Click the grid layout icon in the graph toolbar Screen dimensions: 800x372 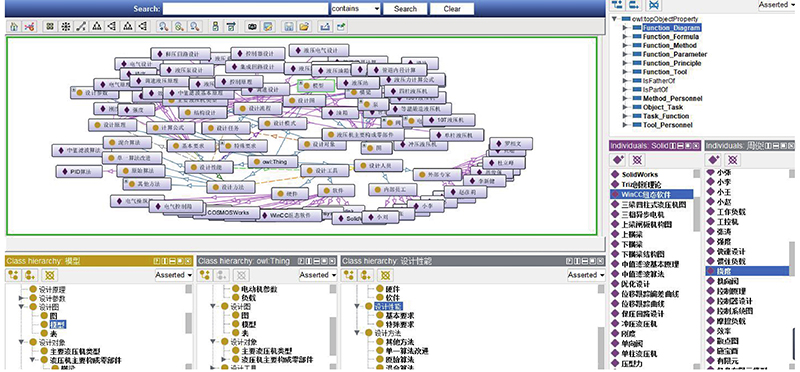tap(50, 26)
